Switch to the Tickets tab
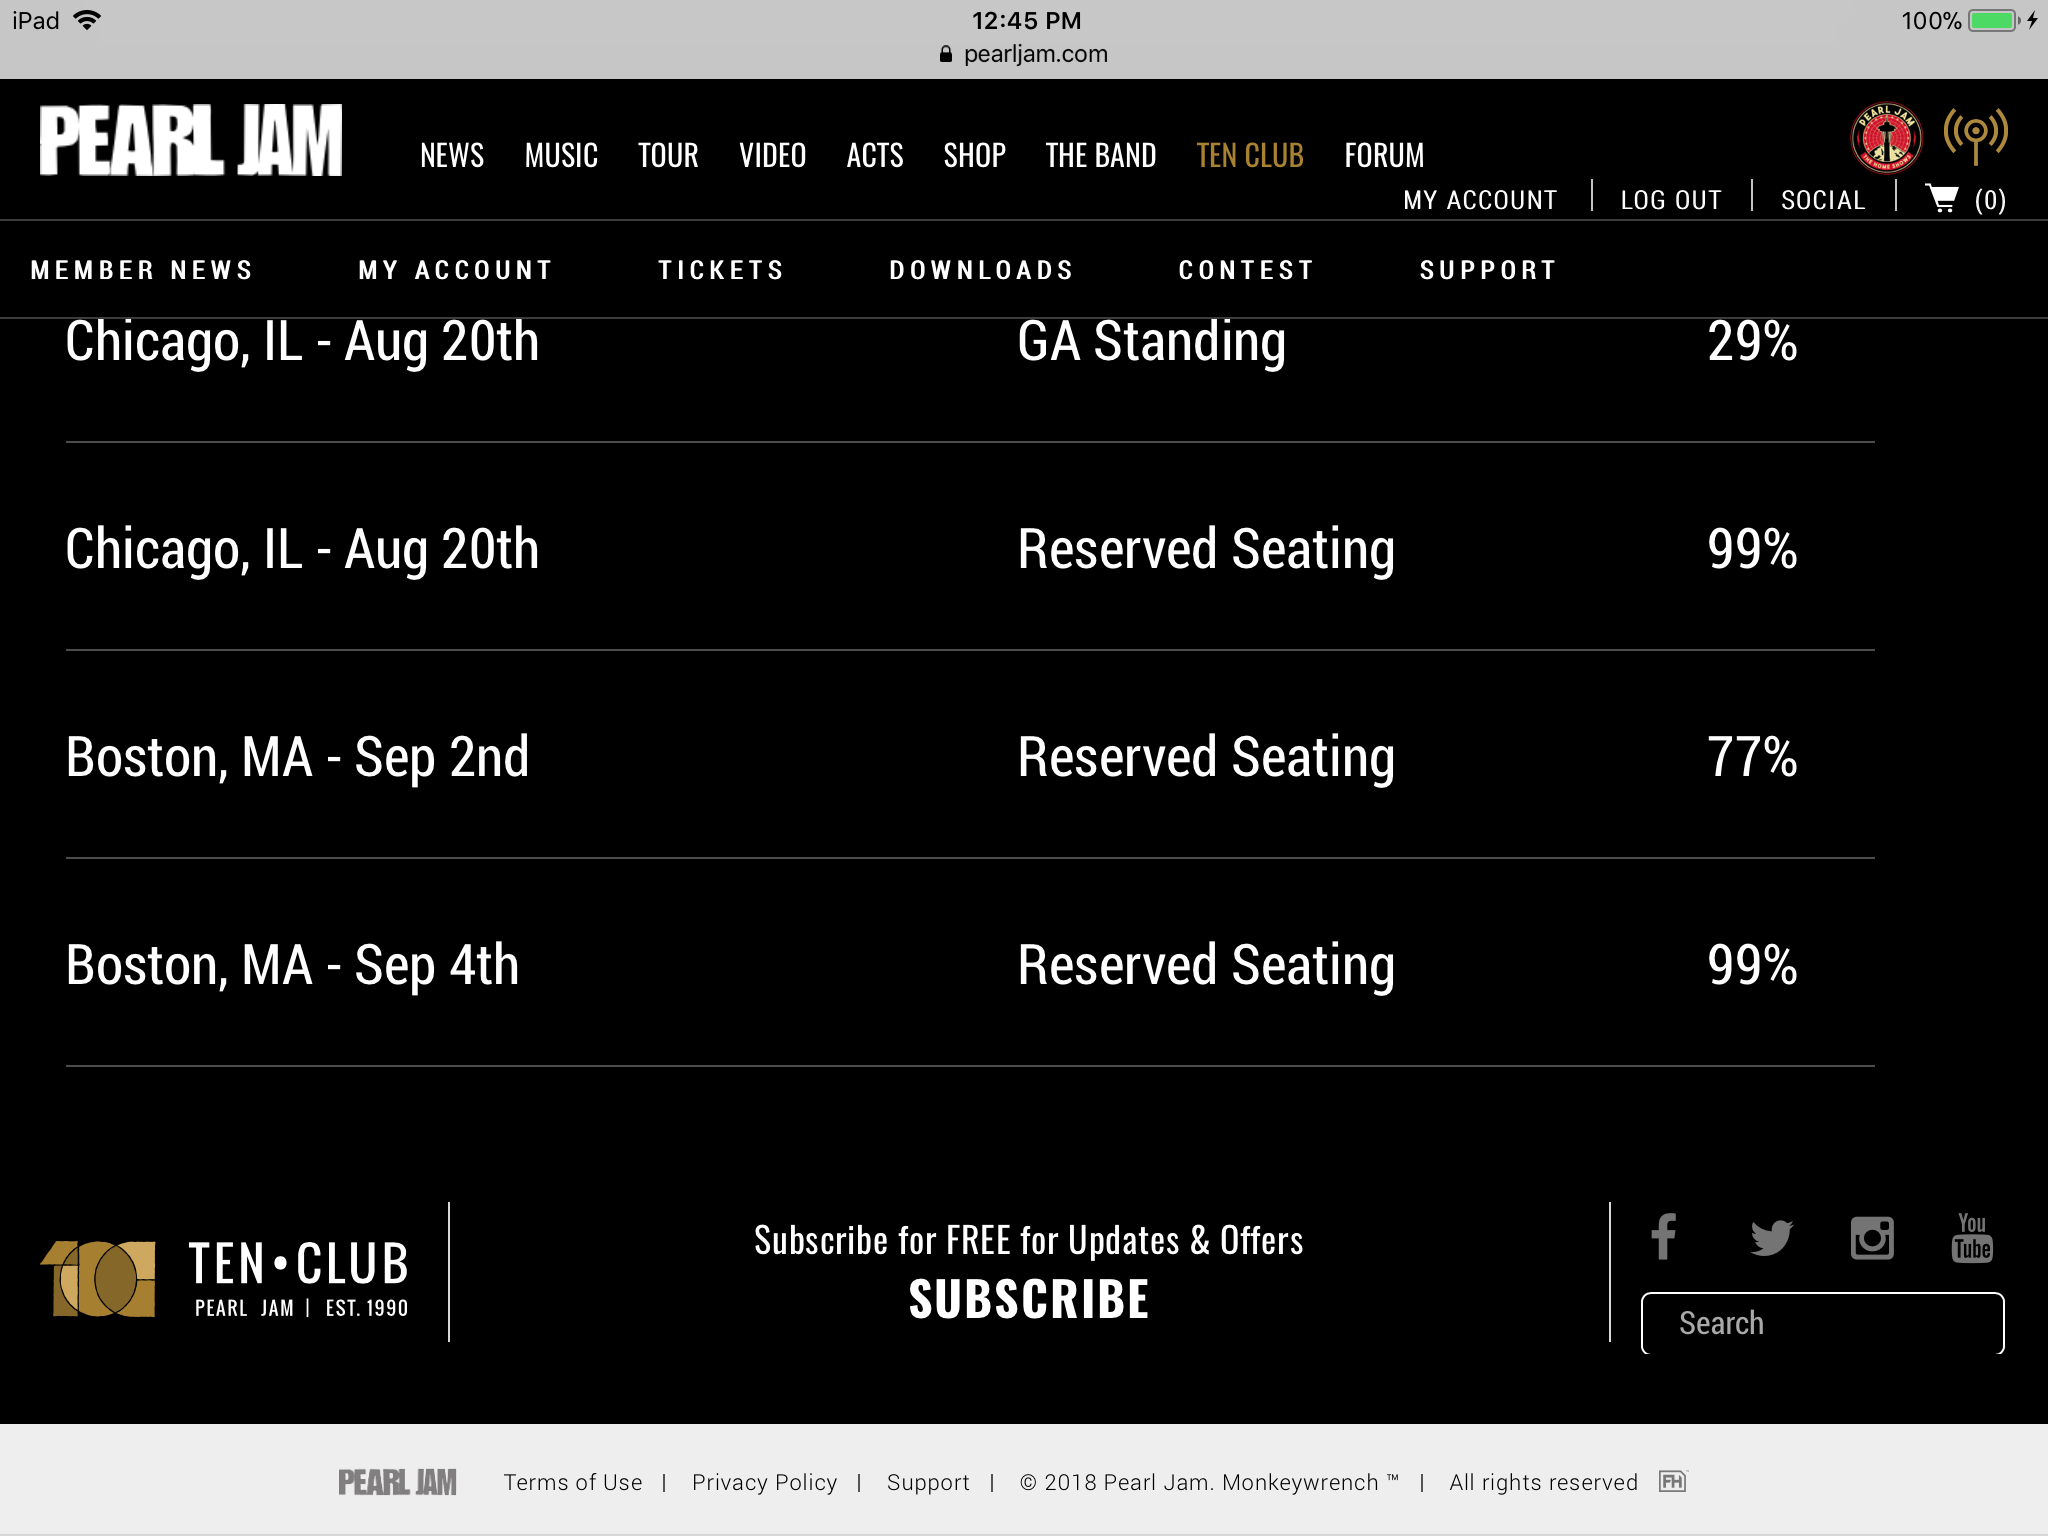Image resolution: width=2048 pixels, height=1536 pixels. pos(721,270)
